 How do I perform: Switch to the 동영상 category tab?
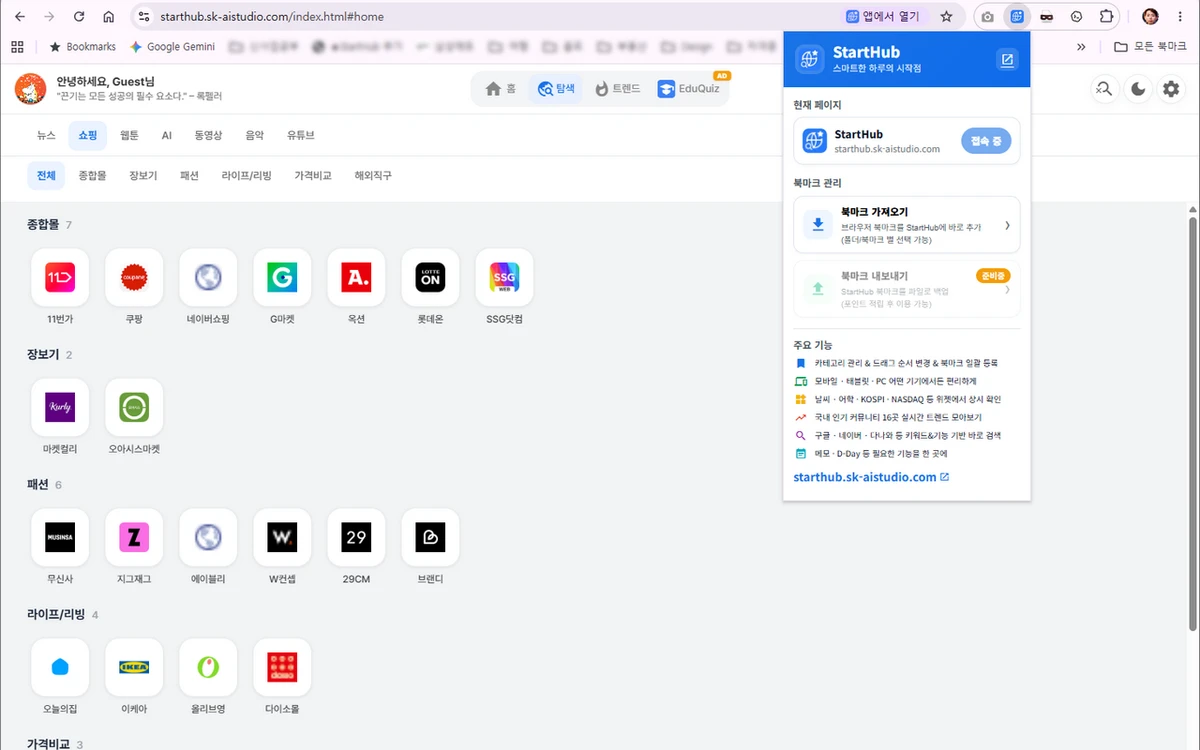(208, 135)
